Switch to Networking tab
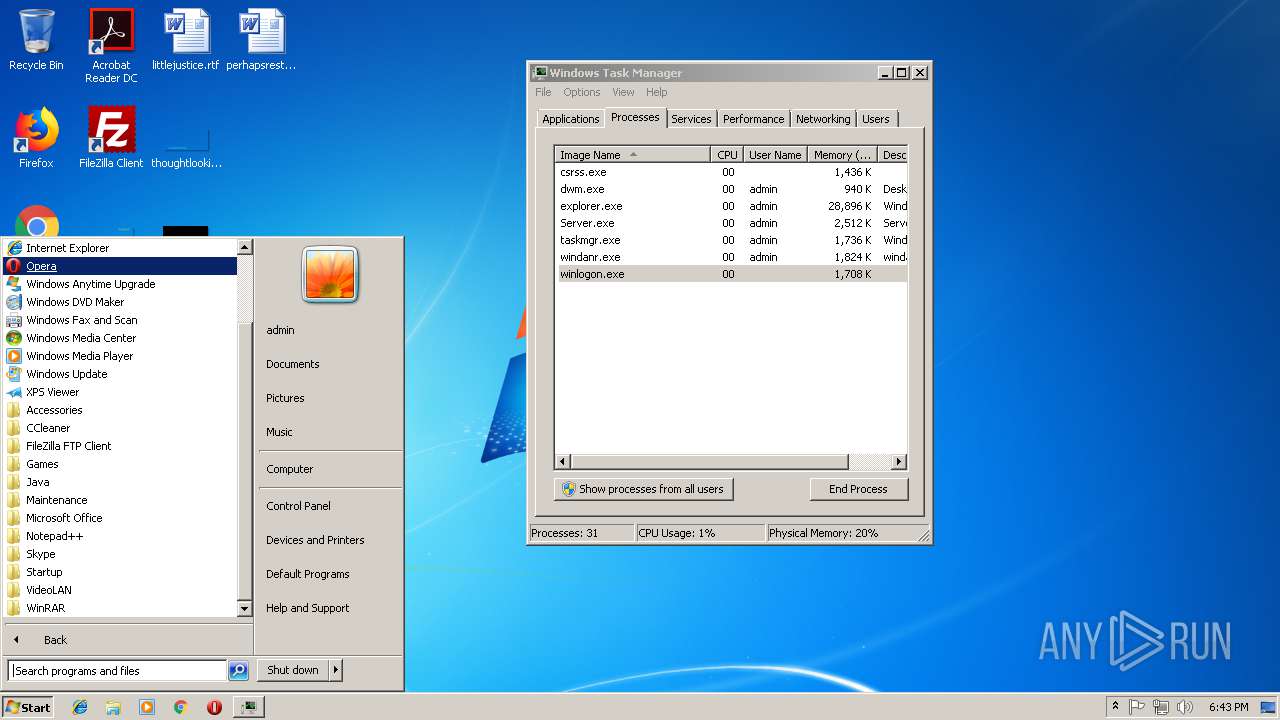This screenshot has height=720, width=1280. point(823,119)
